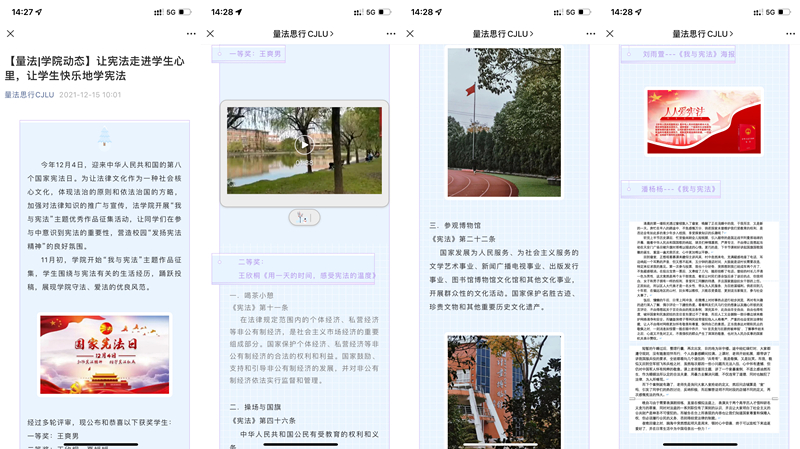Screen dimensions: 800x449
Task: Tap the small icon button below the video
Action: point(304,218)
